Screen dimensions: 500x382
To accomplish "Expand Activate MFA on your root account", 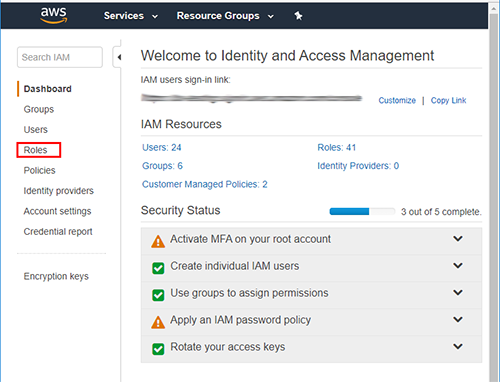I will (458, 239).
